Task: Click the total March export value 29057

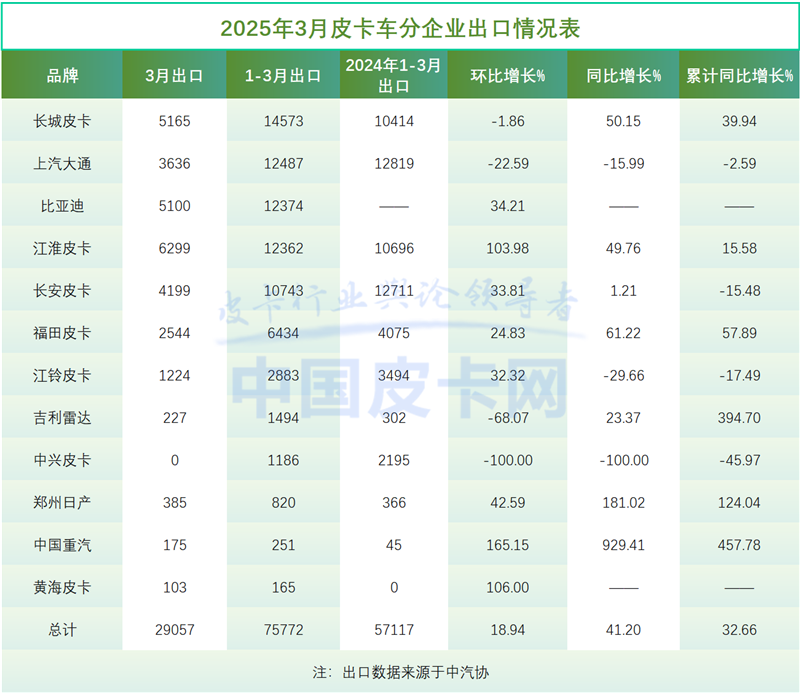Action: pyautogui.click(x=174, y=630)
